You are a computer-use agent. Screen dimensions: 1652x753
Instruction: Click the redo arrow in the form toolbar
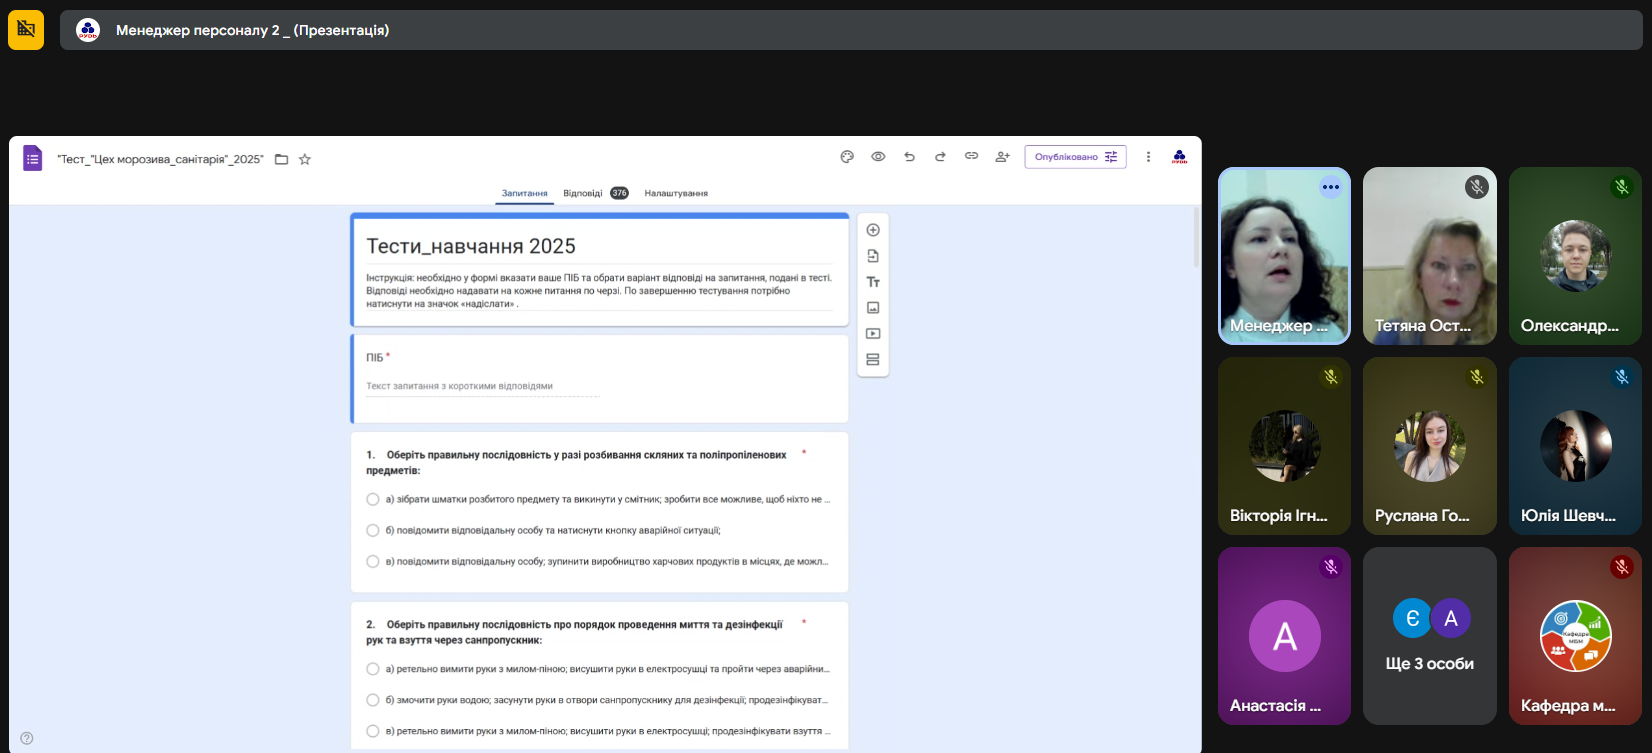click(940, 157)
